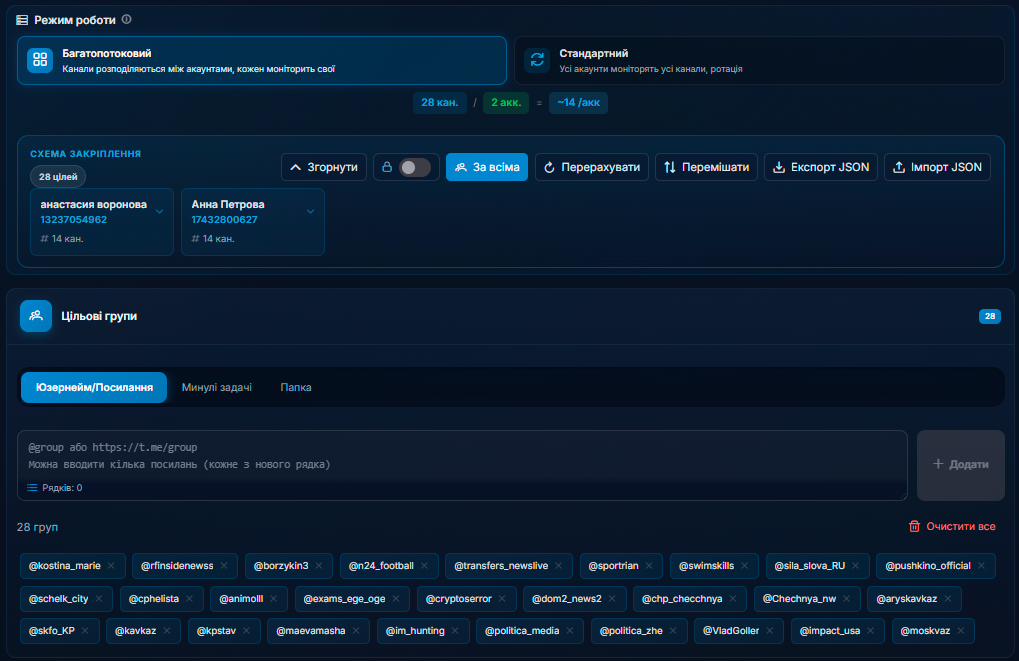Open the Минулі задачі tab
This screenshot has width=1019, height=661.
[x=216, y=387]
